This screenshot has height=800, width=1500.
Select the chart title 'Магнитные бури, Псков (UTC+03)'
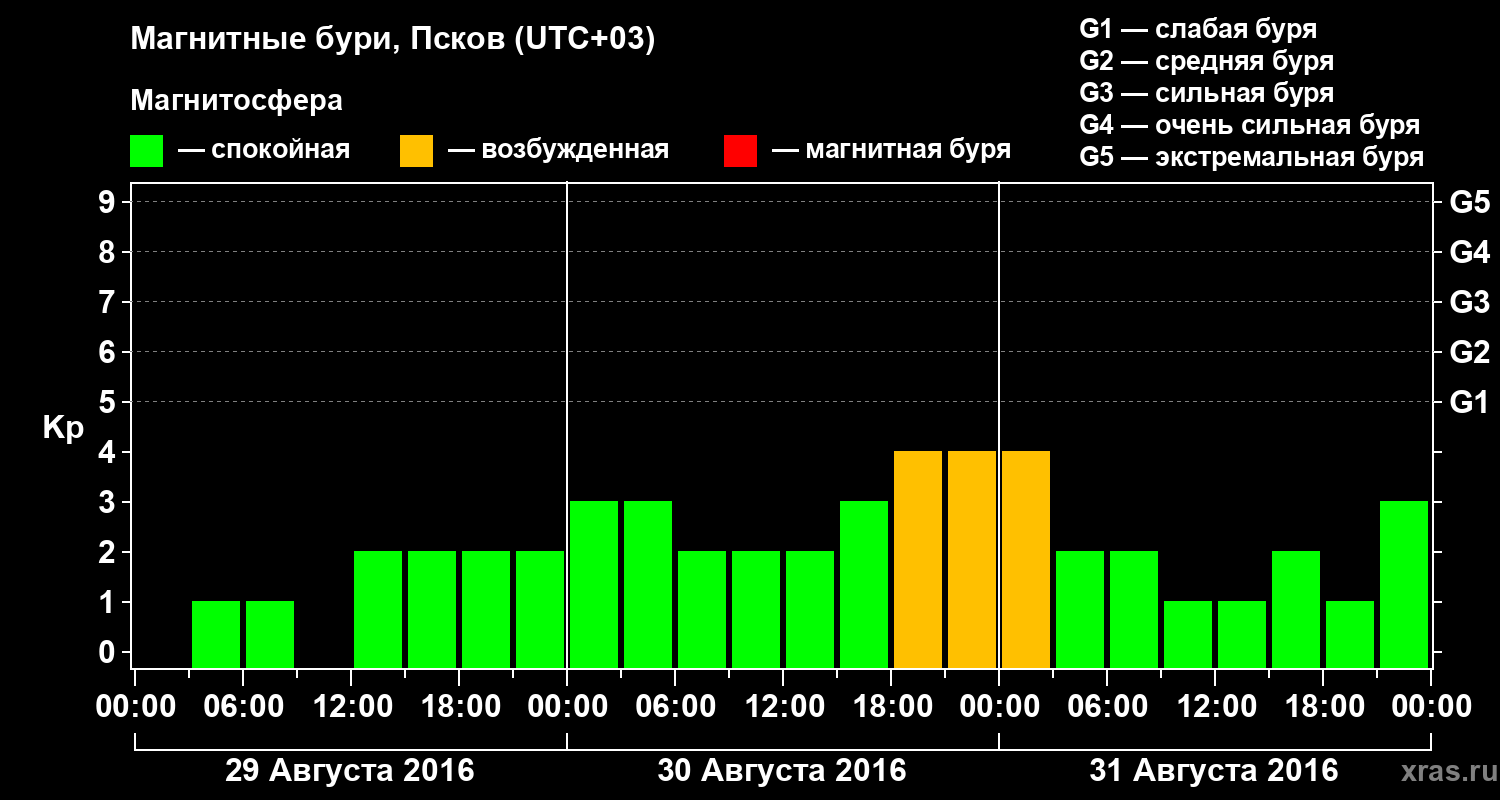tap(393, 40)
